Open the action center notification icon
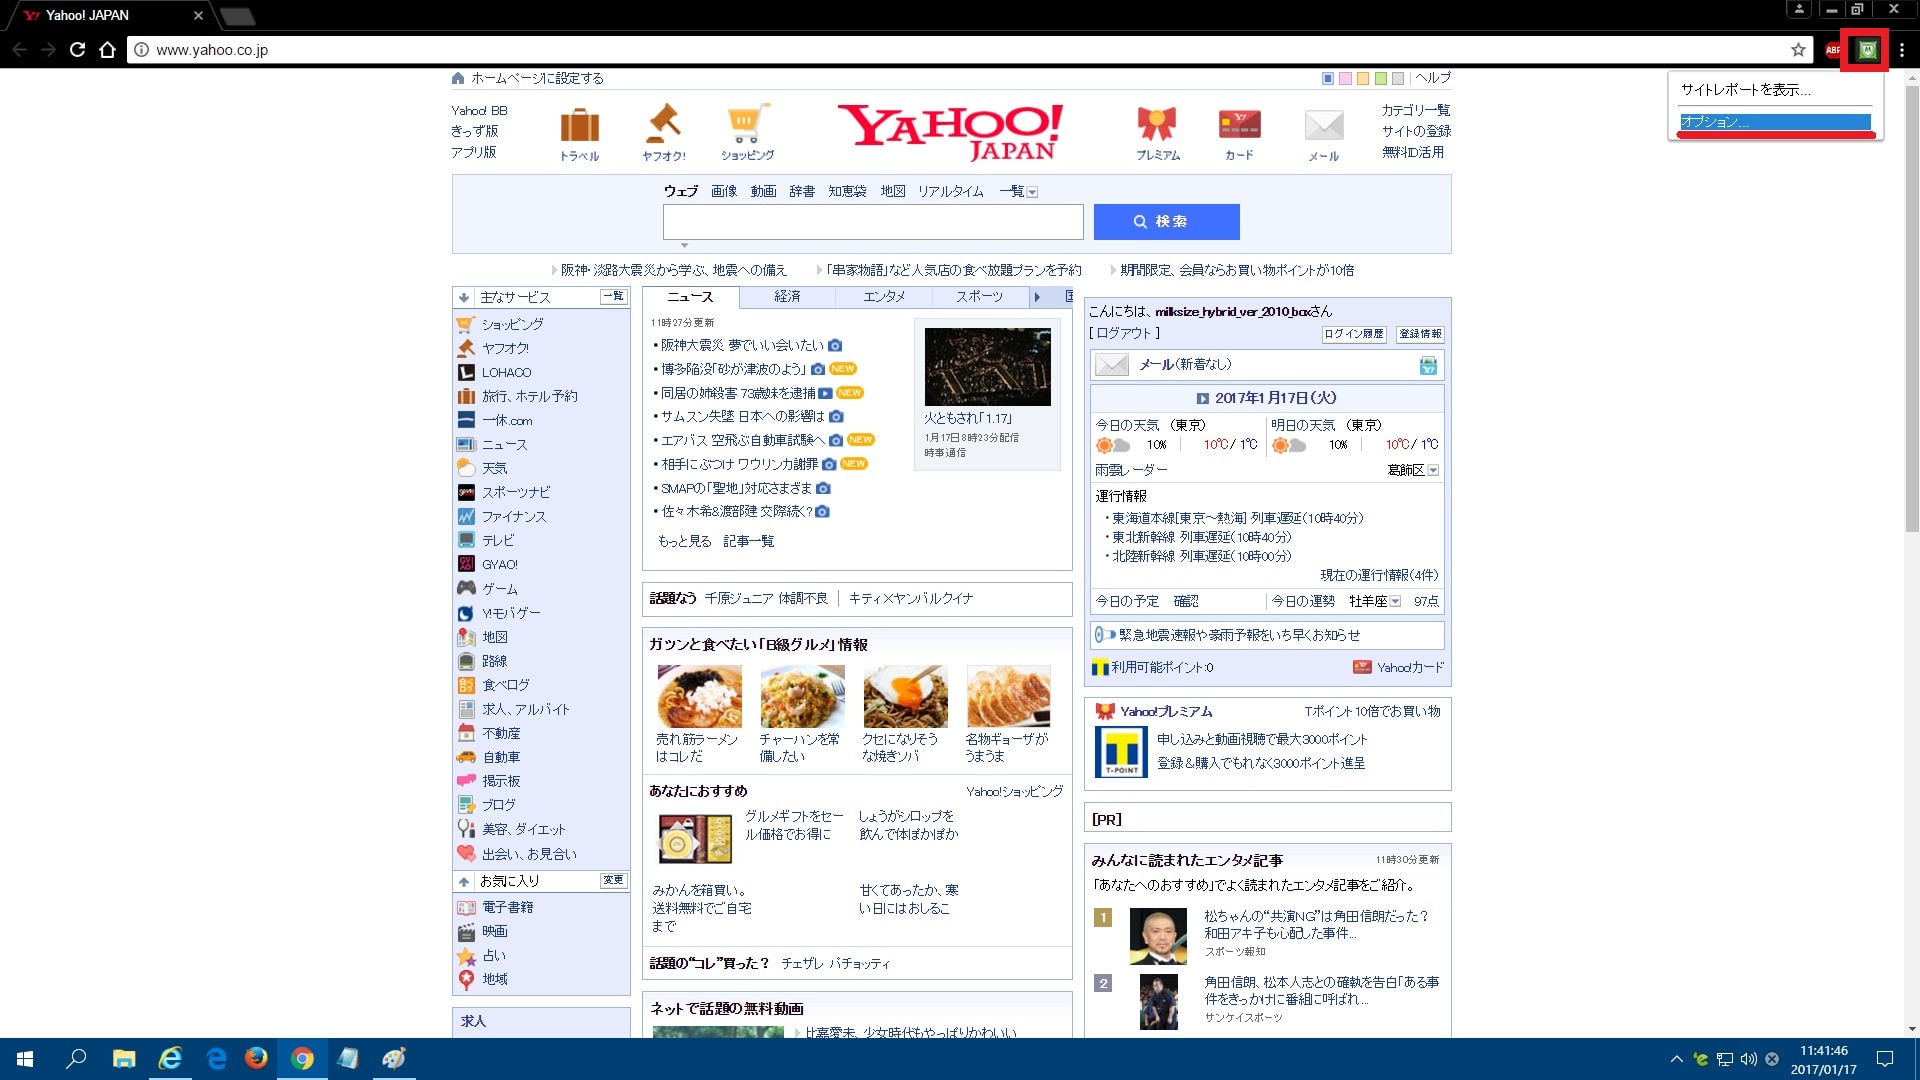 coord(1885,1058)
